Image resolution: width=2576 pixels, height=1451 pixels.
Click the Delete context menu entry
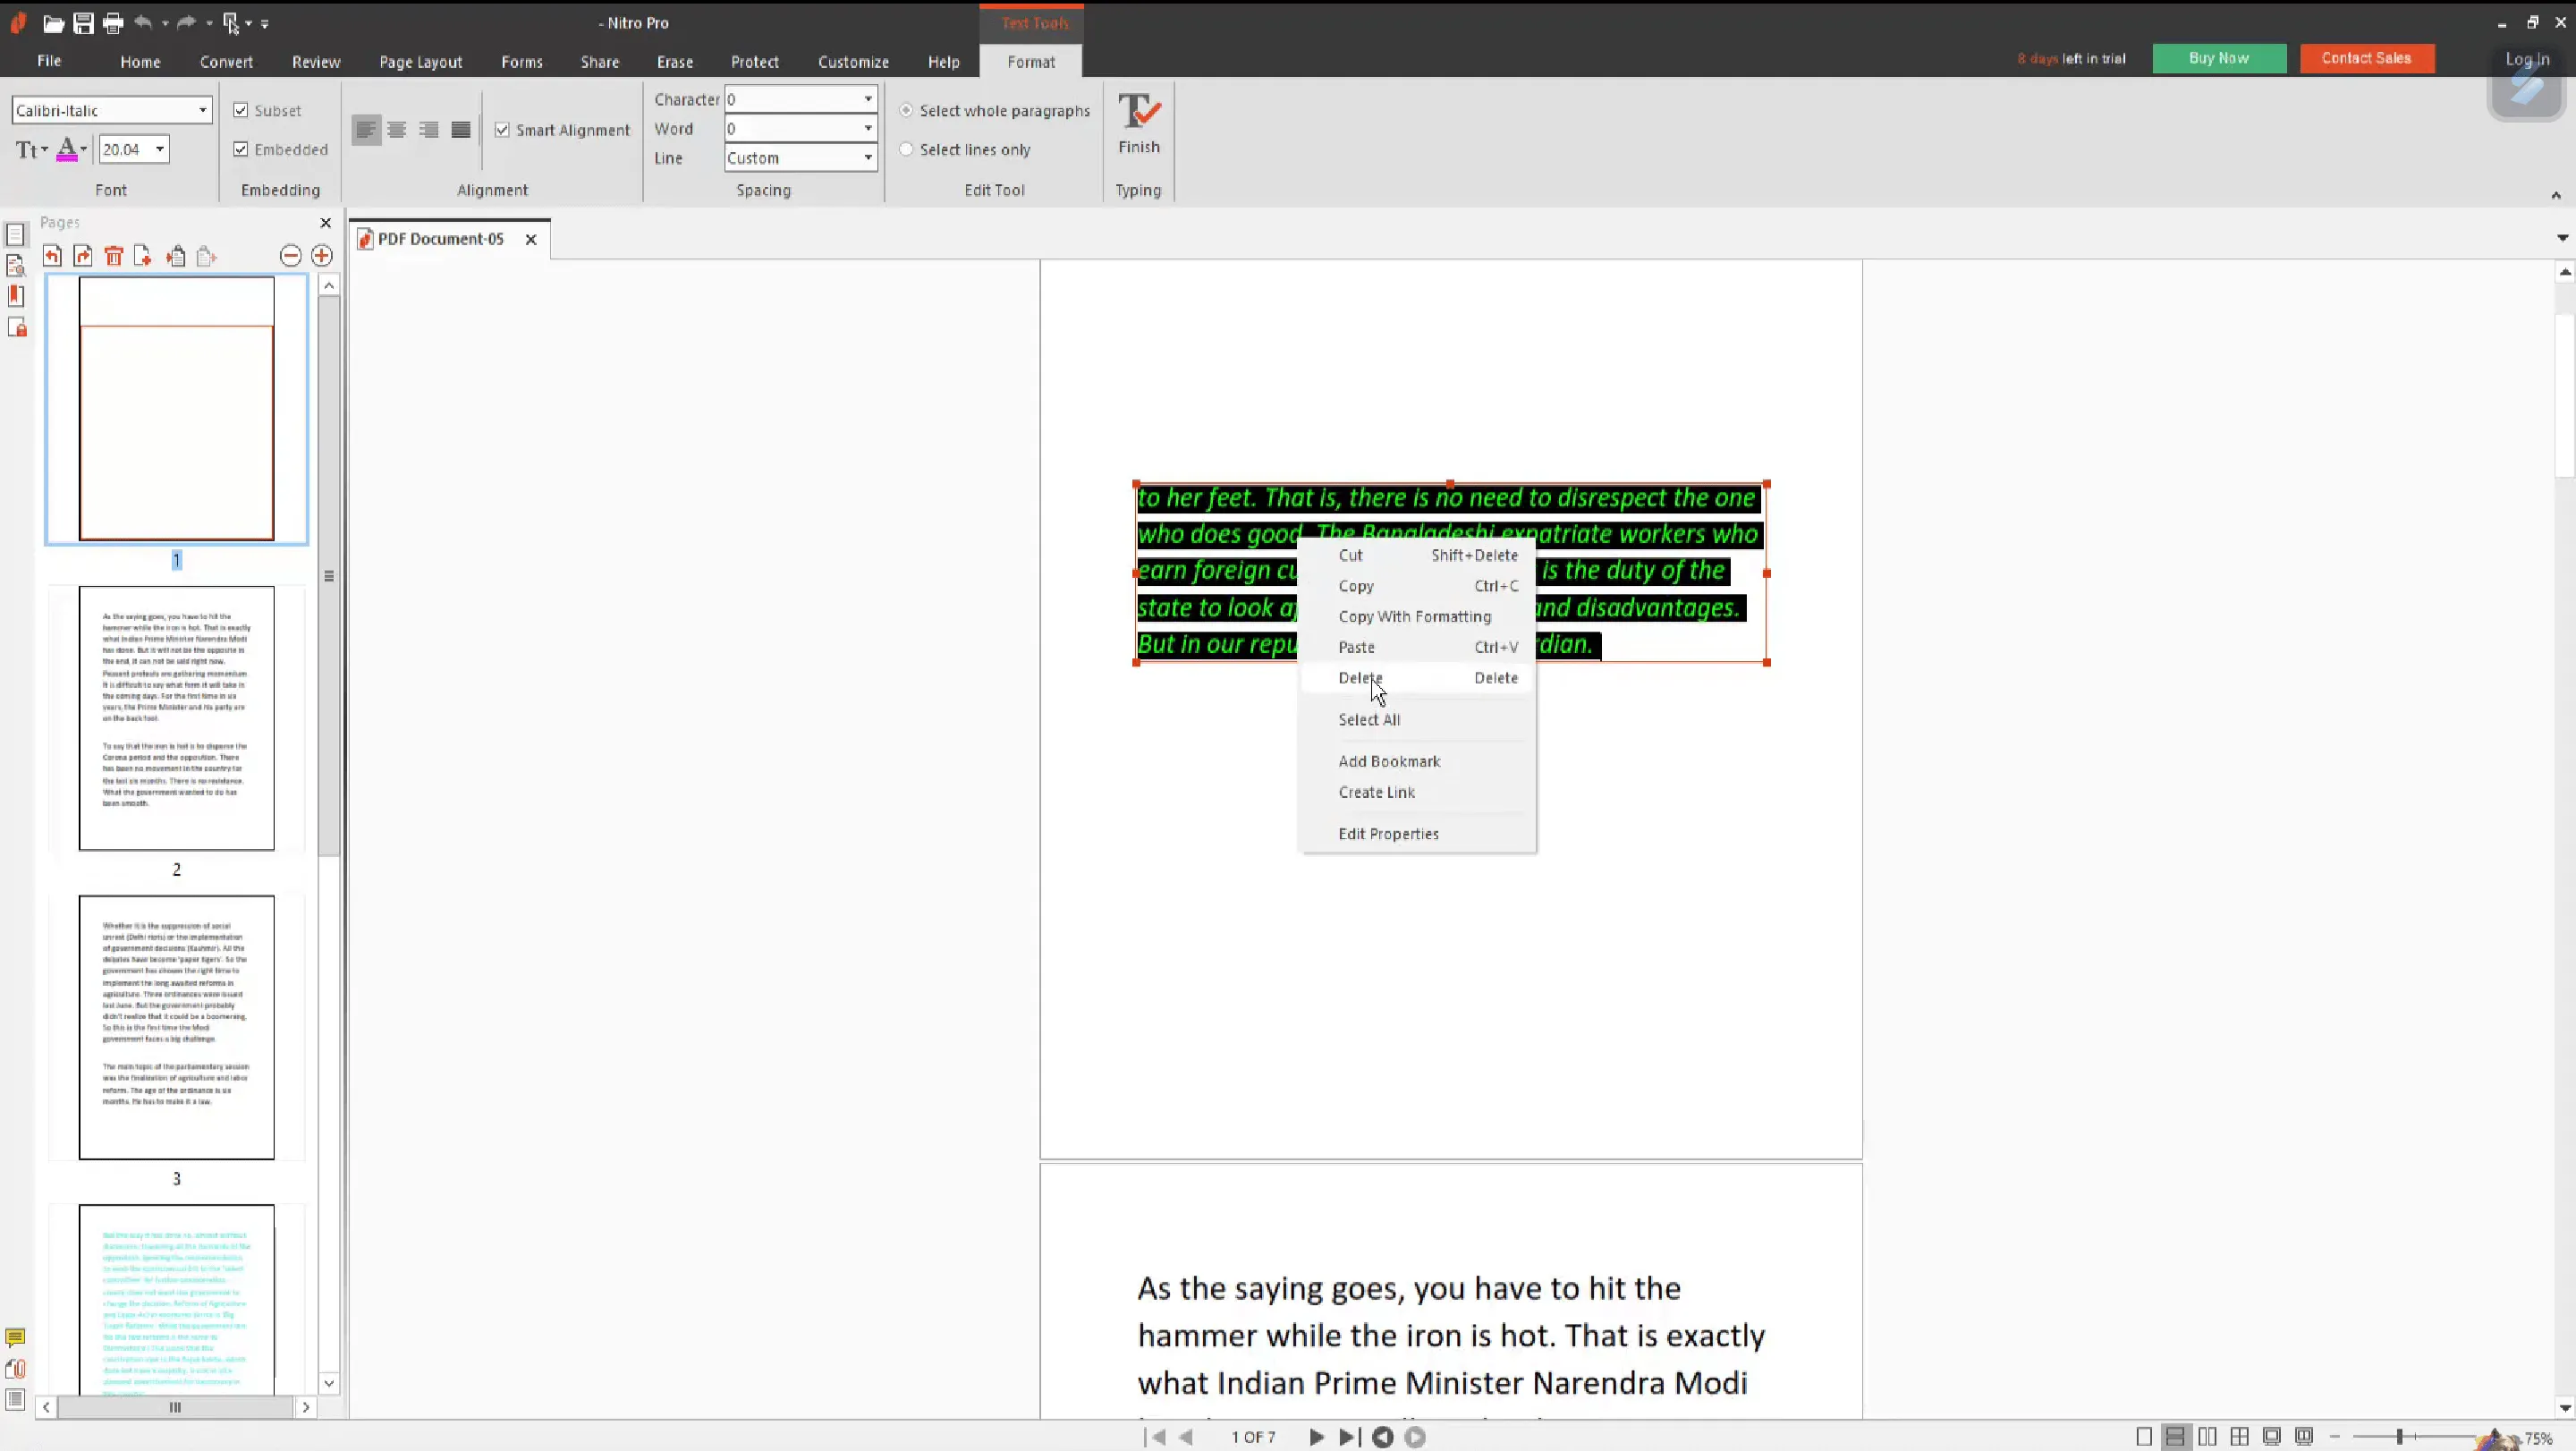[x=1359, y=678]
